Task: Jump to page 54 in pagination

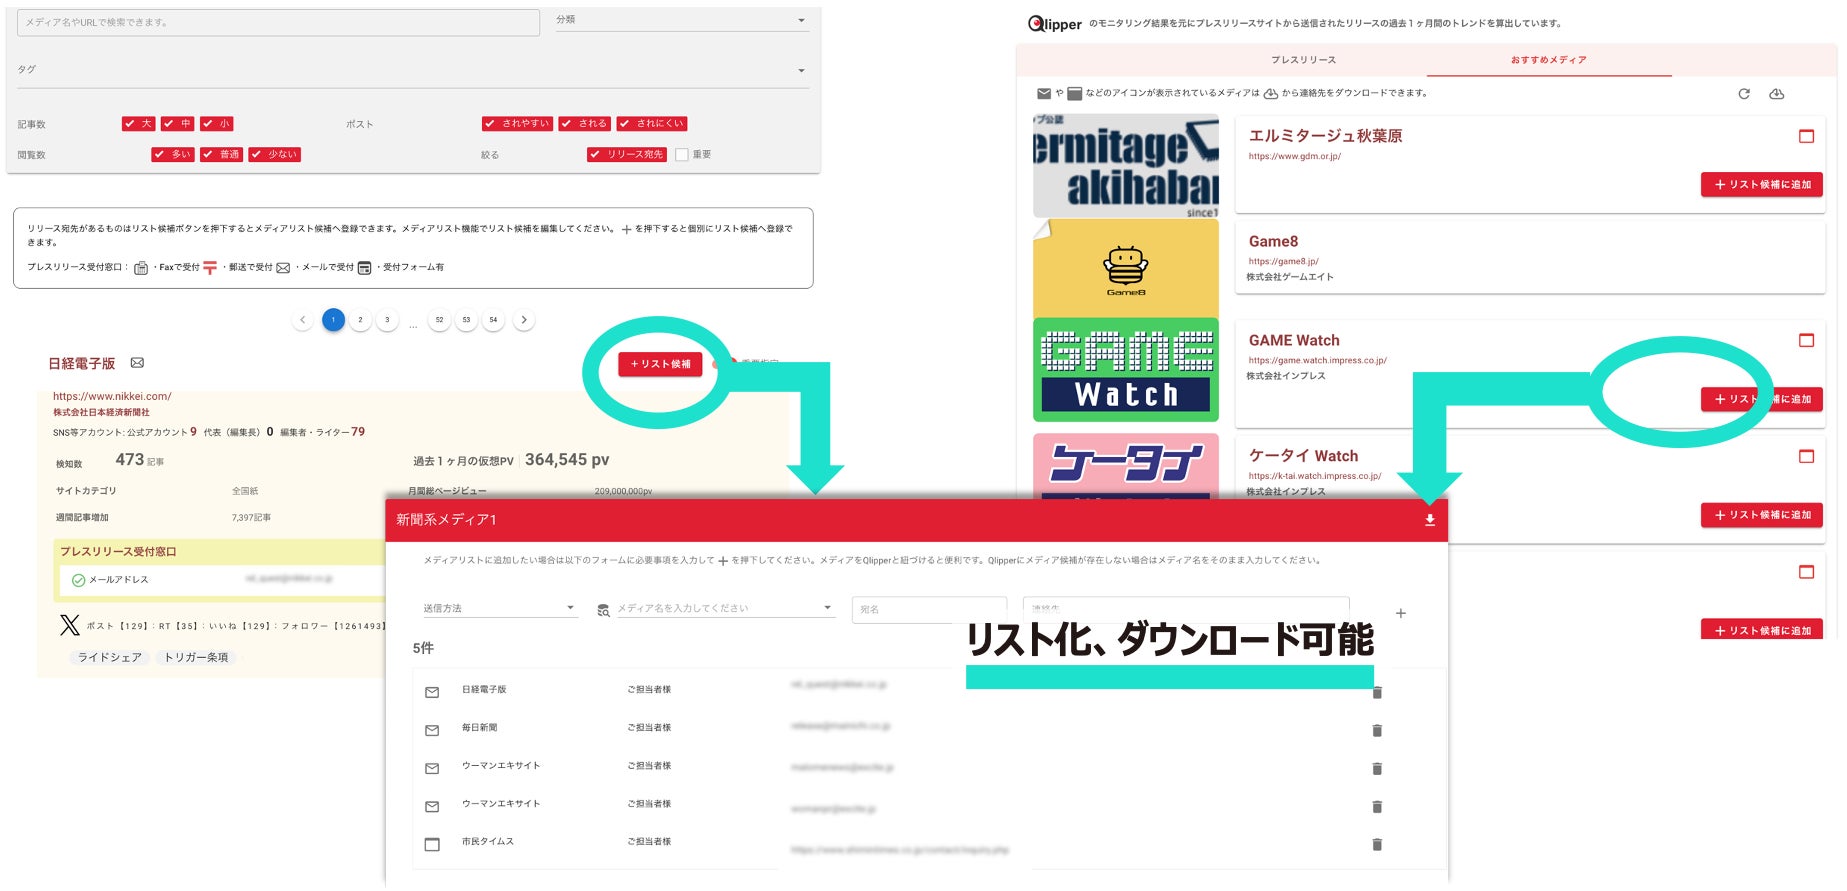Action: [x=493, y=320]
